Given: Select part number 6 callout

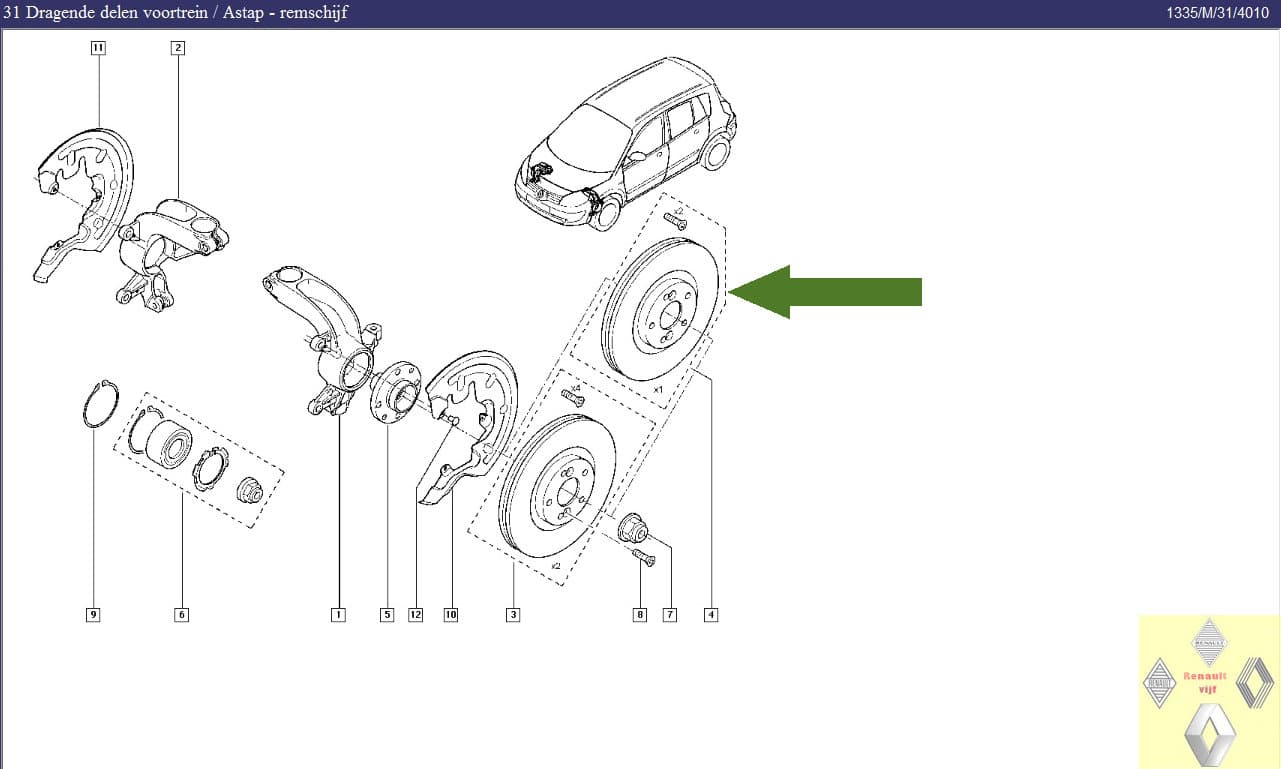Looking at the screenshot, I should click(181, 615).
